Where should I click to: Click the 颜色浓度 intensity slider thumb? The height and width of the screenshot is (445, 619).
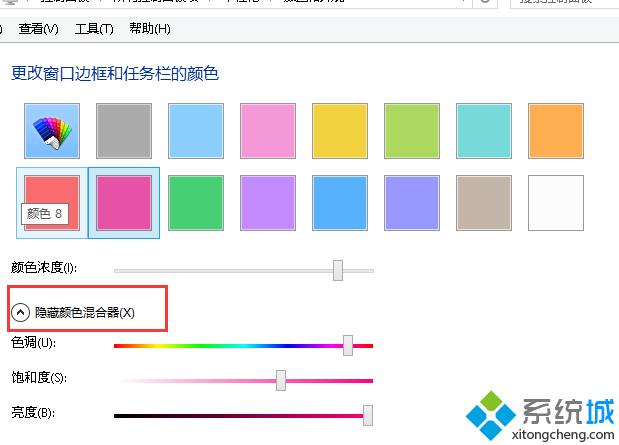click(338, 270)
